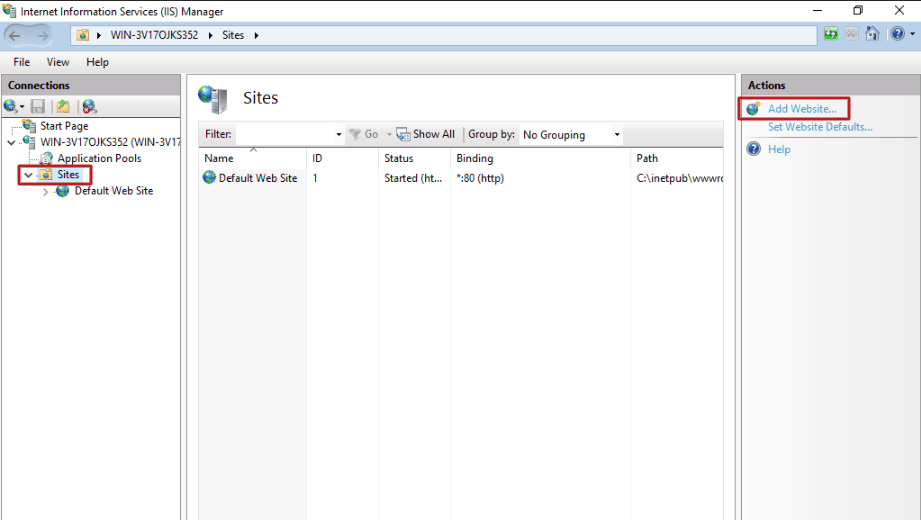Sort by the Status column header

point(415,158)
